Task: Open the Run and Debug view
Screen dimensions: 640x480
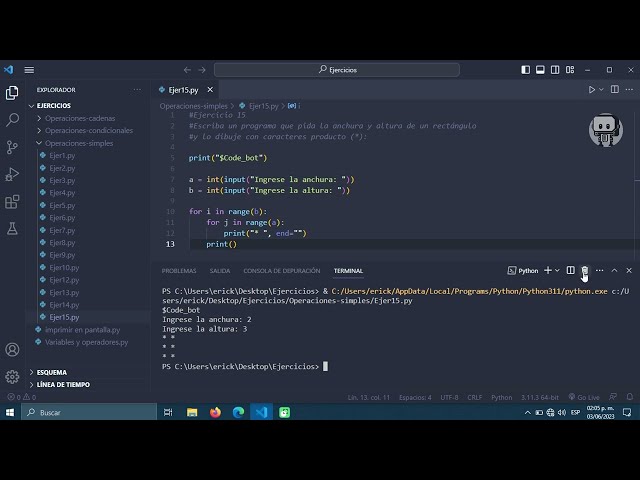Action: click(x=12, y=174)
